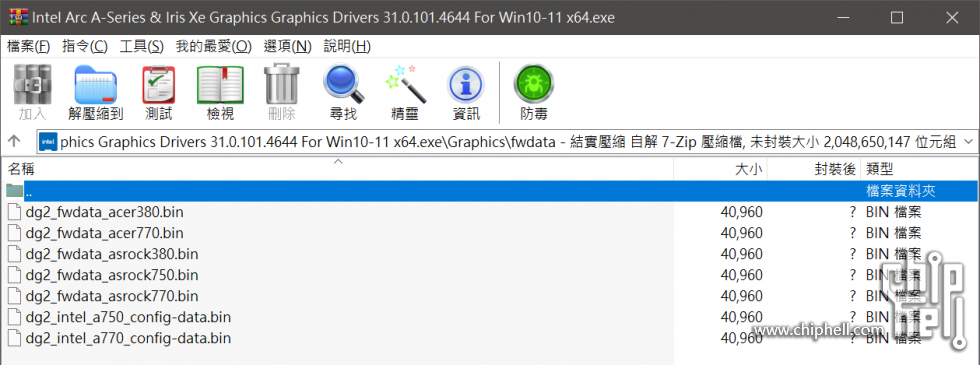Start the VirusScan (防毒) bug icon
Viewport: 980px width, 365px height.
(x=534, y=84)
